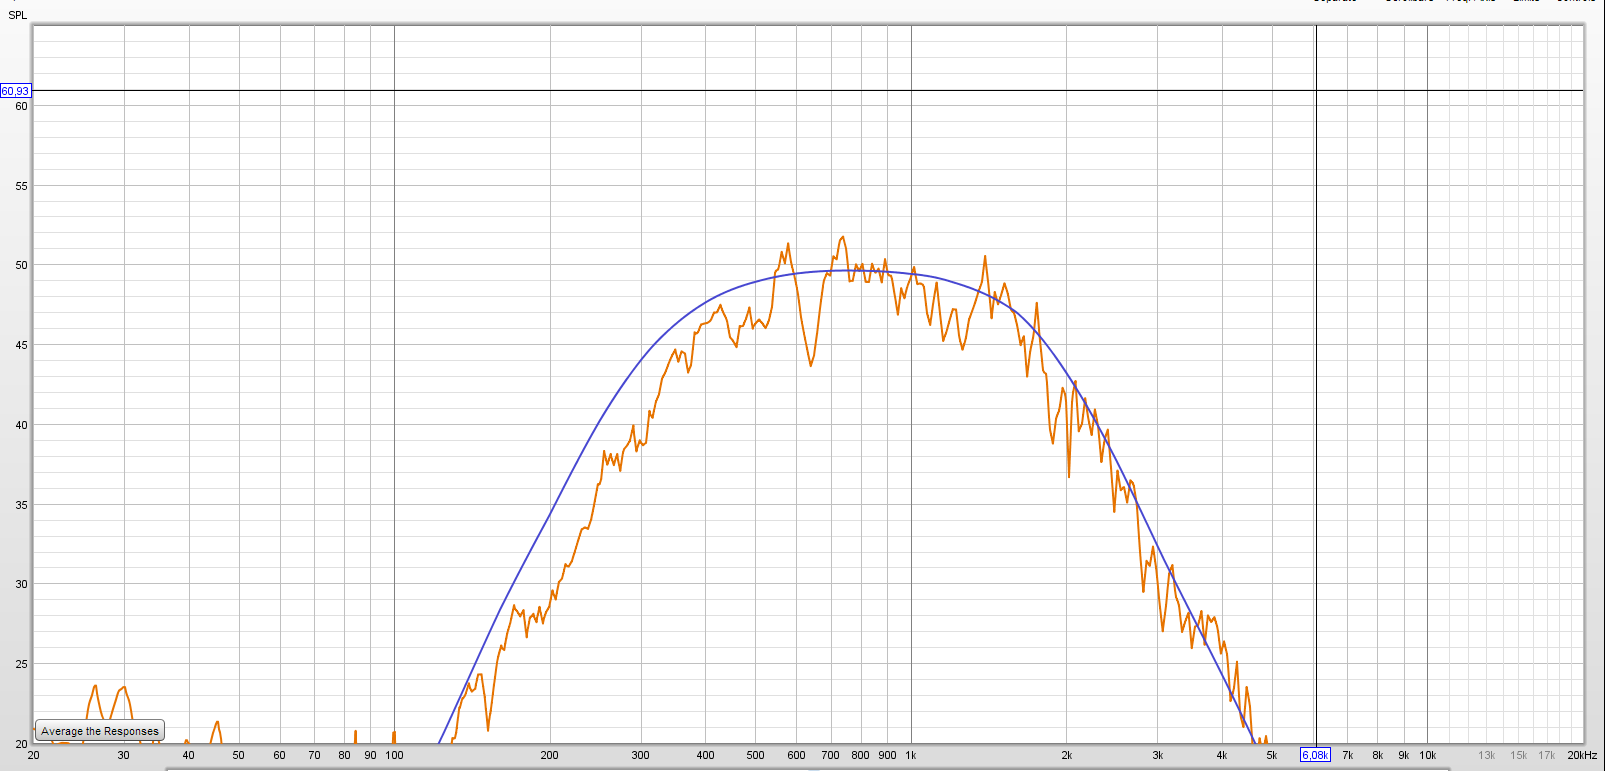
Task: Select the 6,08k frequency cursor readout
Action: click(1315, 755)
